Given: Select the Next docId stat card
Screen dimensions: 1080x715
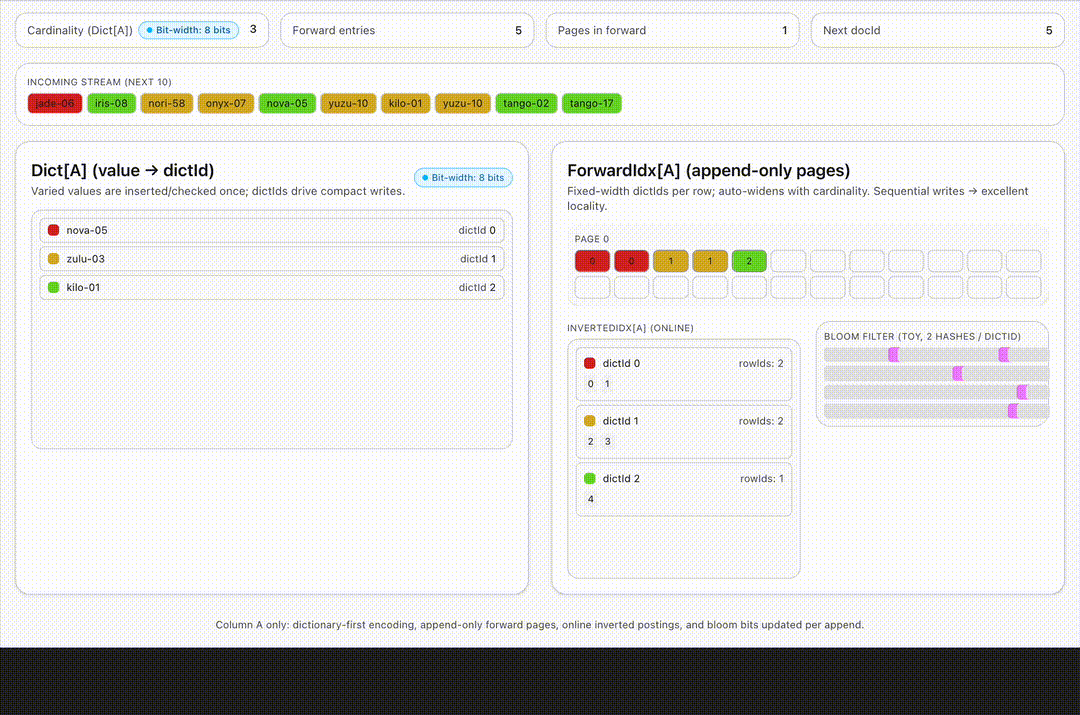Looking at the screenshot, I should click(937, 30).
